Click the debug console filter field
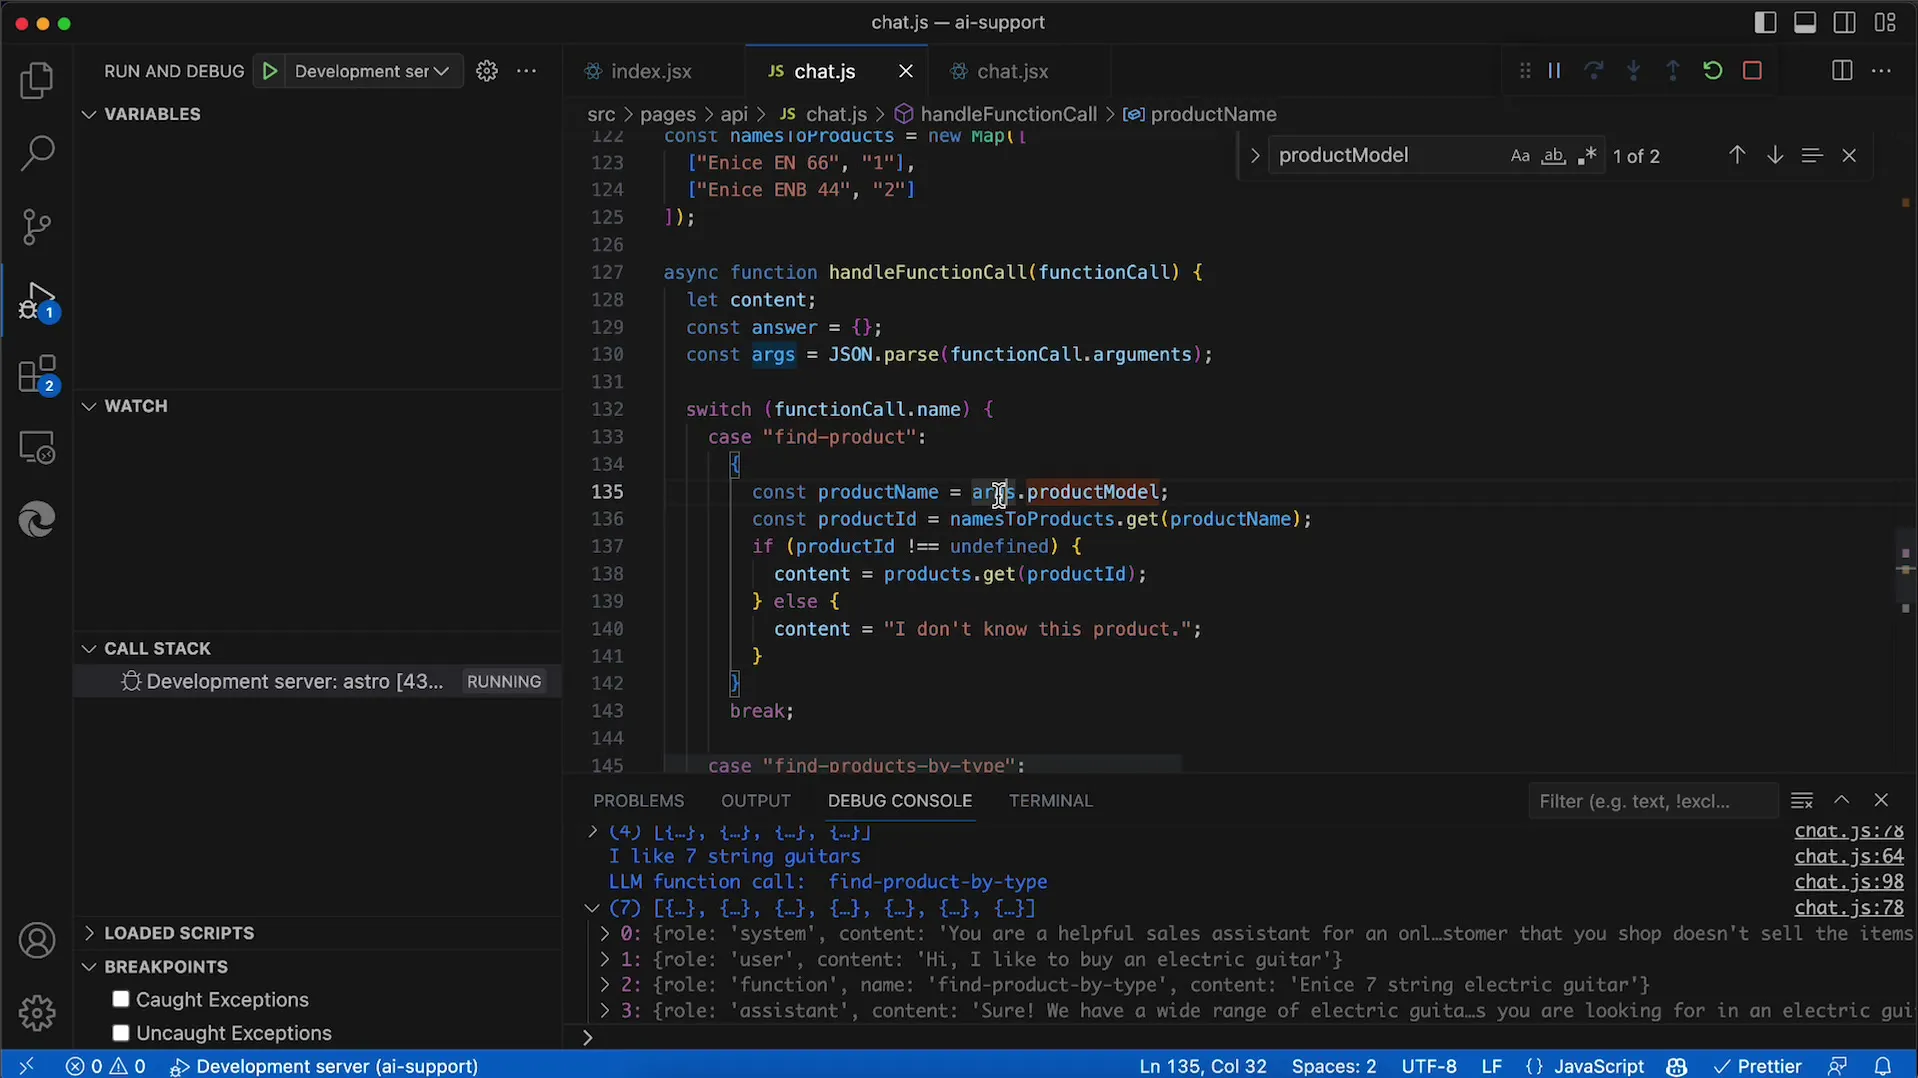Image resolution: width=1918 pixels, height=1078 pixels. click(x=1652, y=801)
